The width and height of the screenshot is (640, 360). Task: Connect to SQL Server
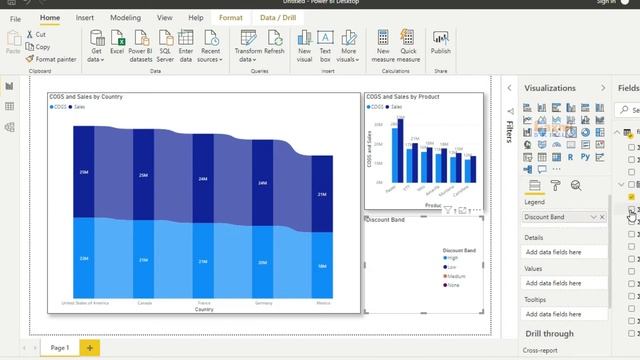tap(165, 46)
